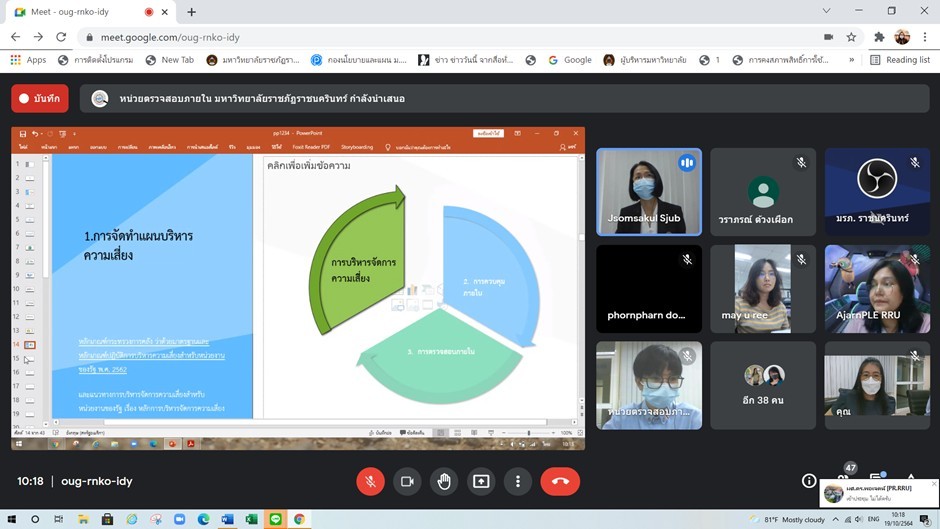Viewport: 940px width, 529px height.
Task: Open the Apps bookmark shortcut
Action: [28, 60]
